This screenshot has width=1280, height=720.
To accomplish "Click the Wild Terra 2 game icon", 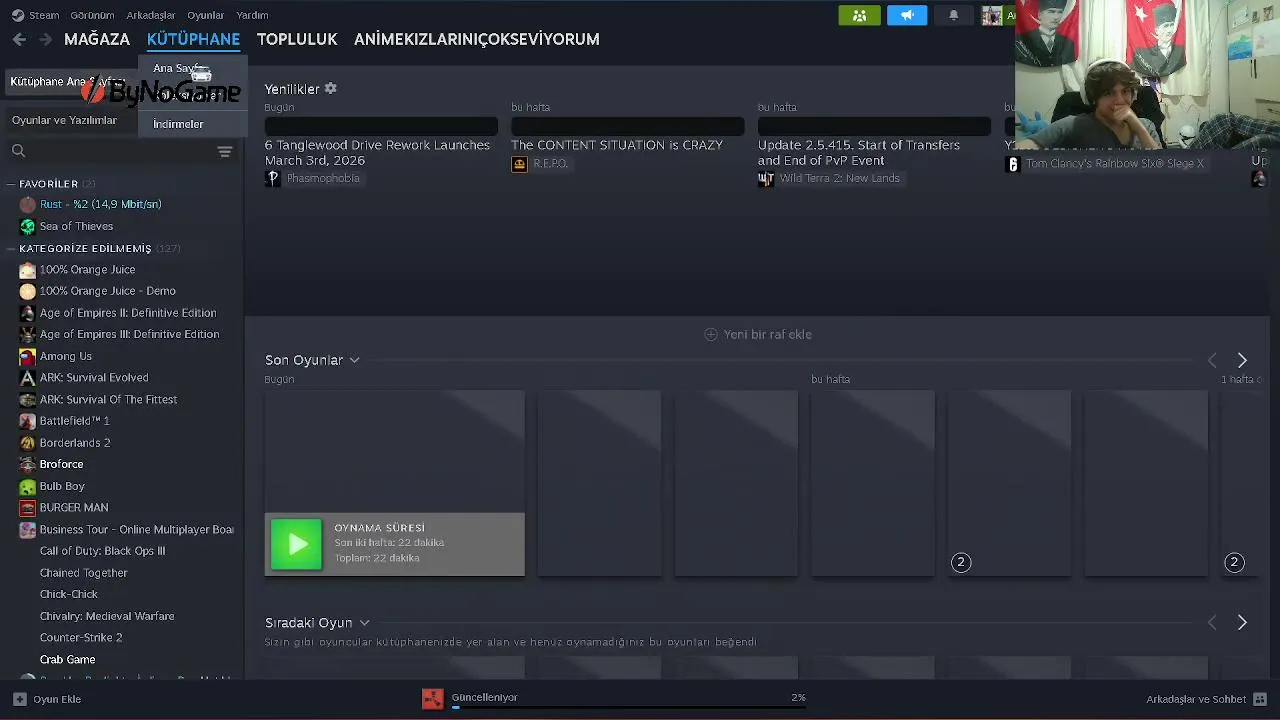I will point(766,178).
